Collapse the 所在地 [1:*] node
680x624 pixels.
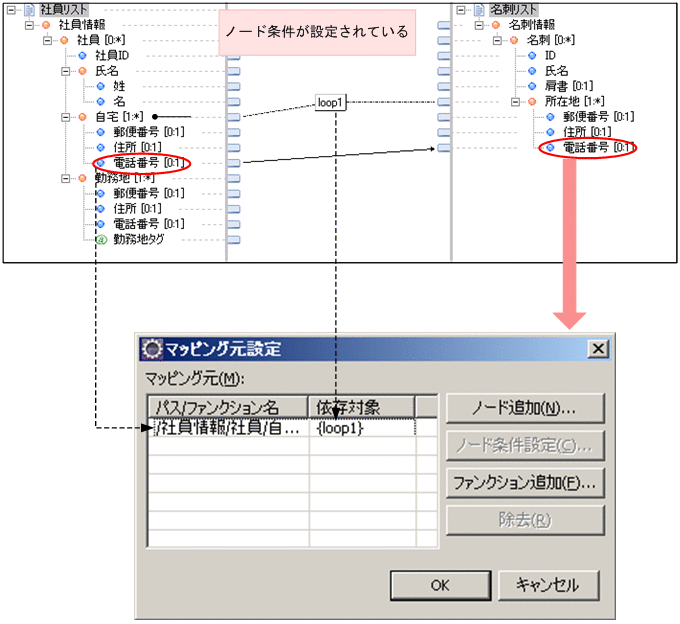tap(515, 102)
